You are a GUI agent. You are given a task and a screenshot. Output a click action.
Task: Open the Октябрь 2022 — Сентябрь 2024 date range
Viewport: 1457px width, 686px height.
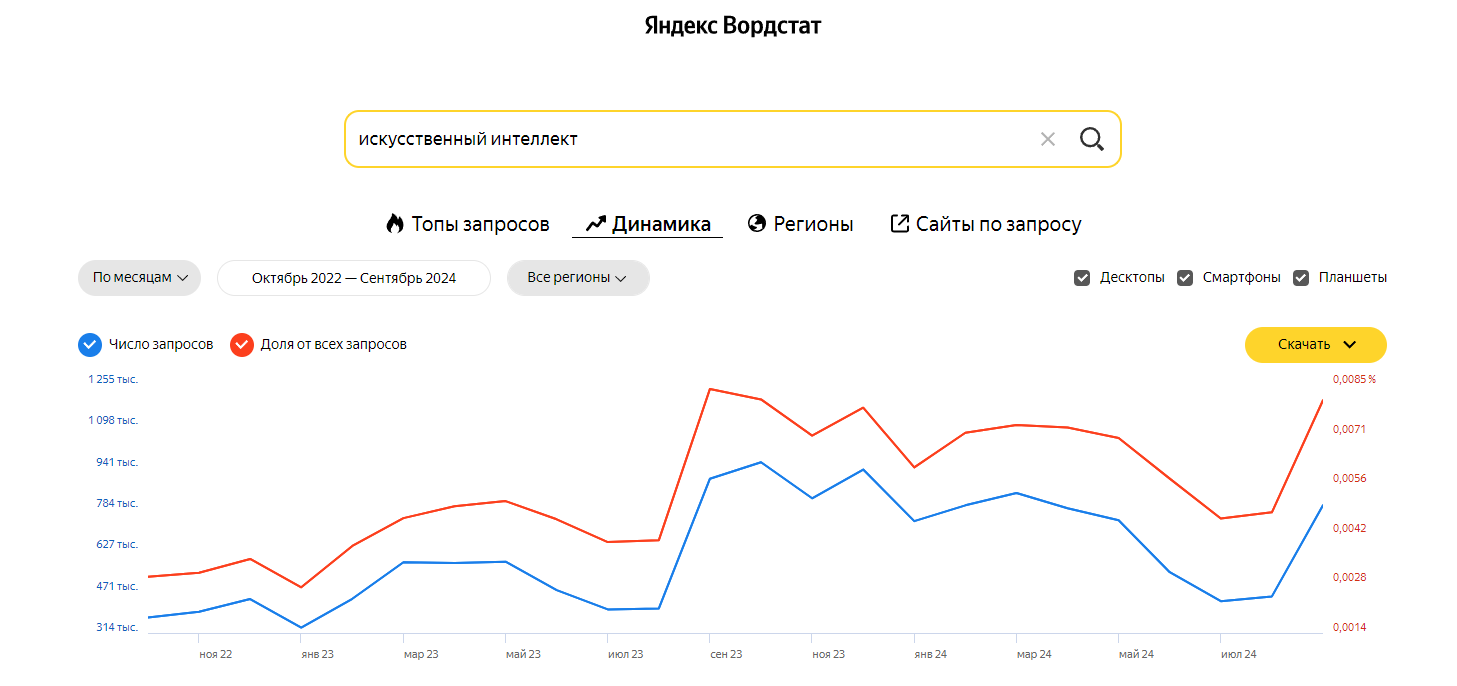[x=353, y=277]
